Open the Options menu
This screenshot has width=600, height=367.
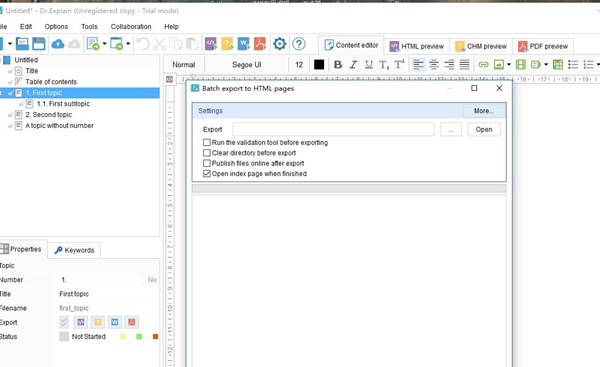56,27
